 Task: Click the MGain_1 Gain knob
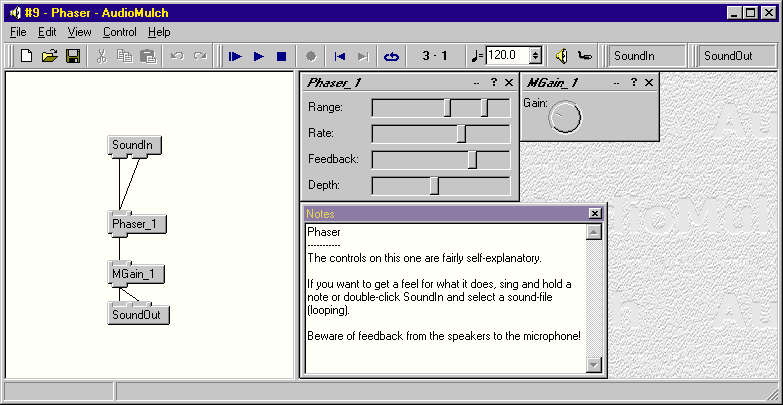click(565, 117)
